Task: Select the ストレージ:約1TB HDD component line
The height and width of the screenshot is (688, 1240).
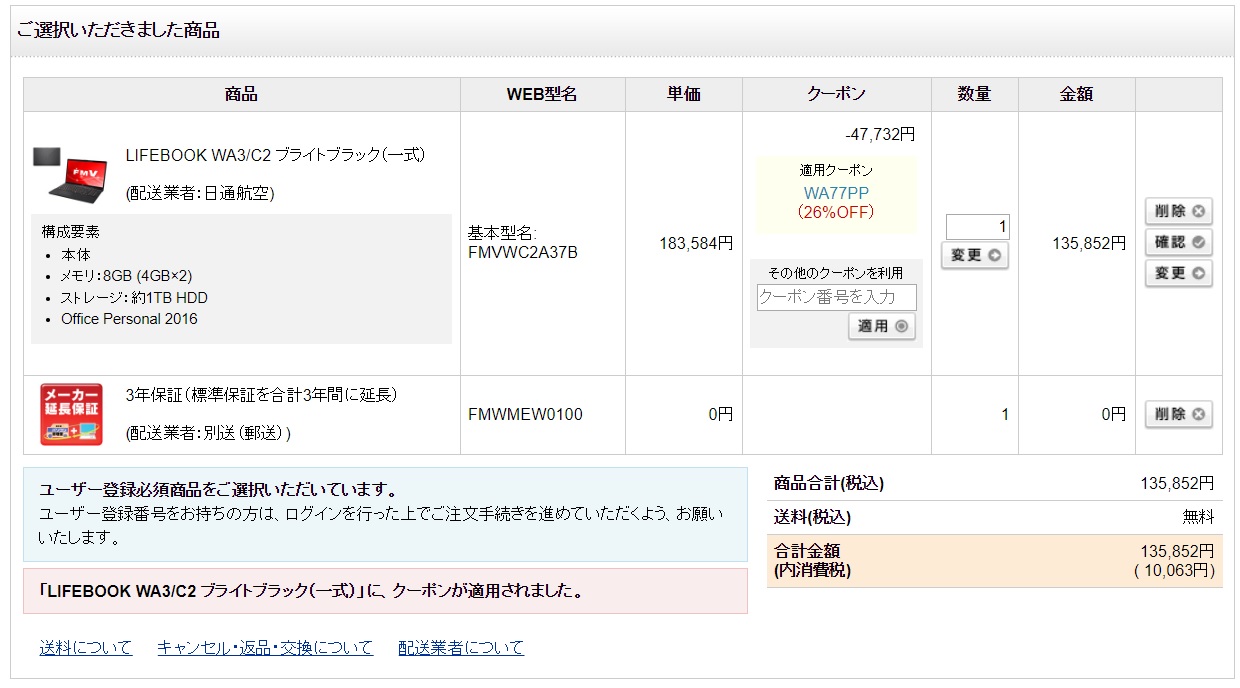Action: point(135,298)
